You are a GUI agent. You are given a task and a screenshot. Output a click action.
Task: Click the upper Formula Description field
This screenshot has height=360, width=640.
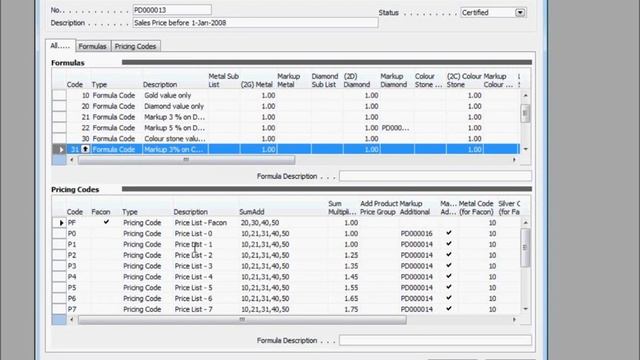click(435, 176)
